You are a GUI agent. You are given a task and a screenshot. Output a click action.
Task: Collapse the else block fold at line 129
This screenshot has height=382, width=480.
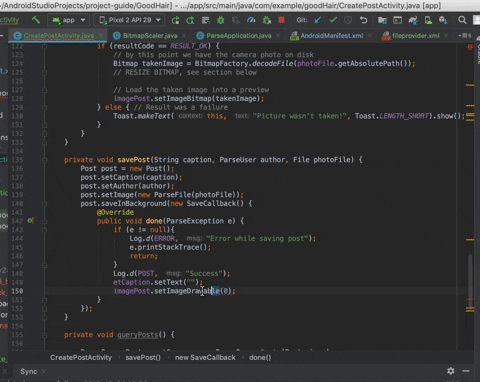pyautogui.click(x=44, y=108)
